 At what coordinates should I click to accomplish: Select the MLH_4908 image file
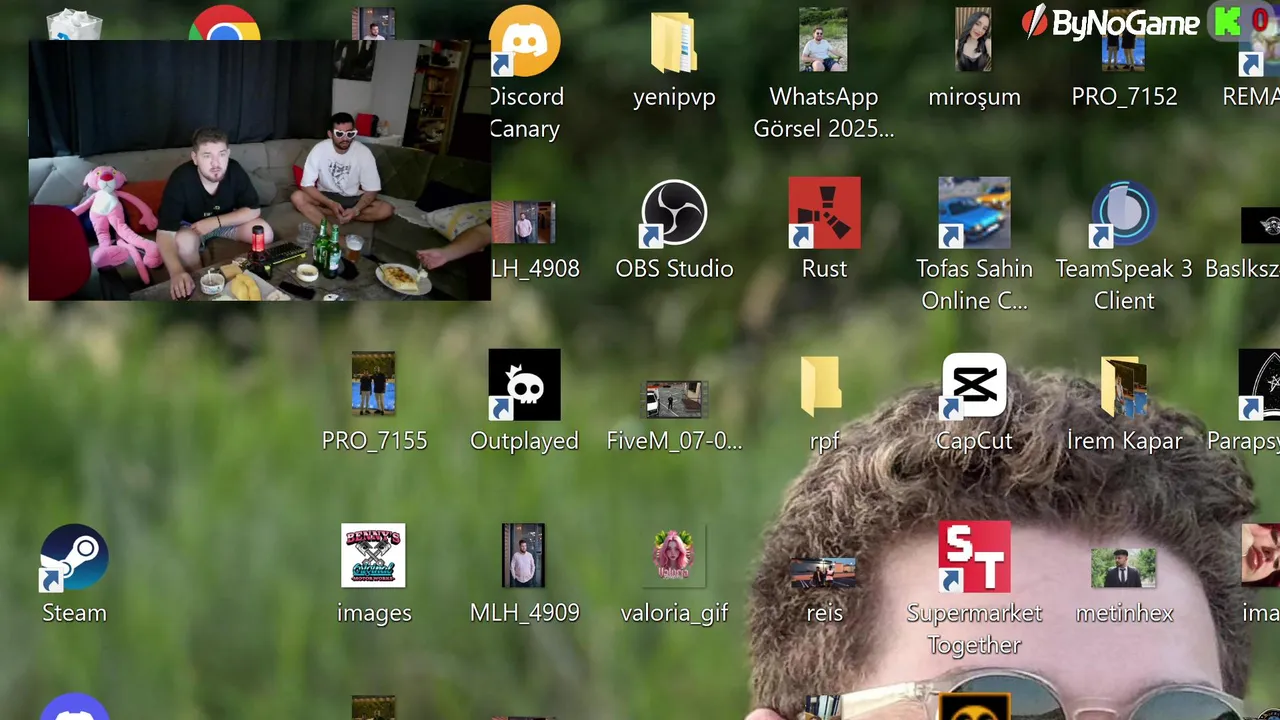[525, 222]
